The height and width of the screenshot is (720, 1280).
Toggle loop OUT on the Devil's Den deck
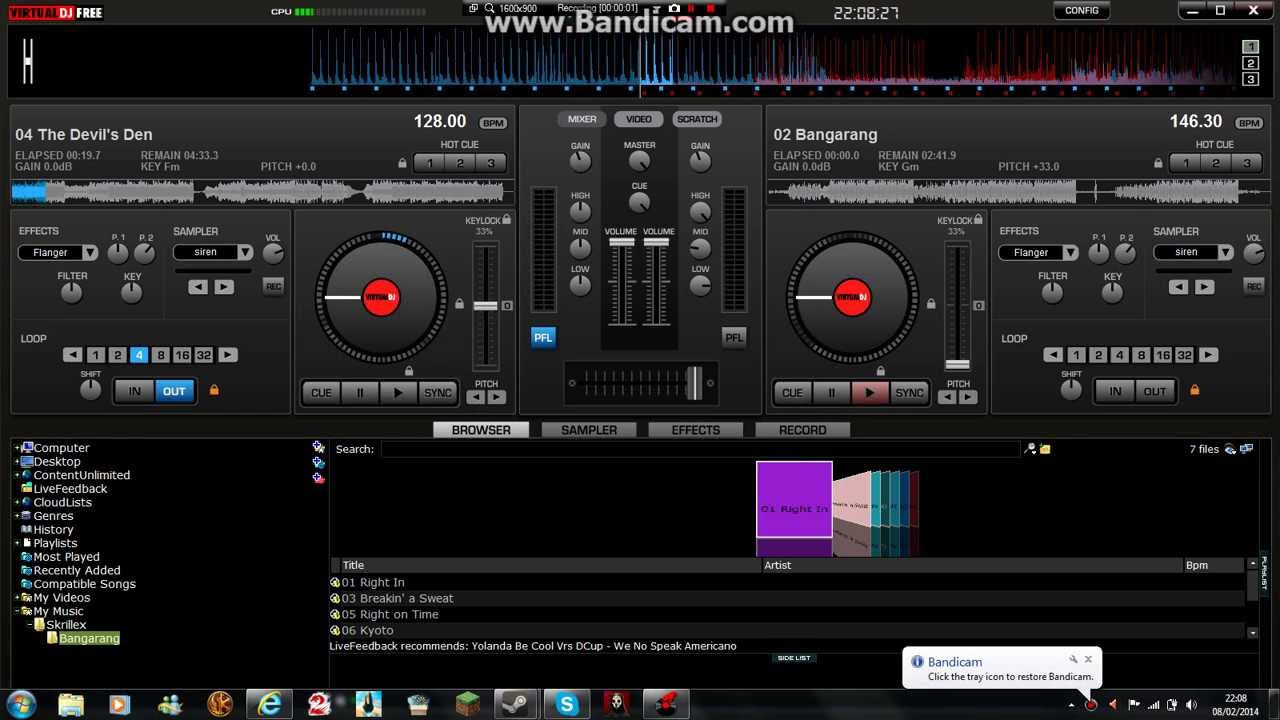pyautogui.click(x=174, y=391)
